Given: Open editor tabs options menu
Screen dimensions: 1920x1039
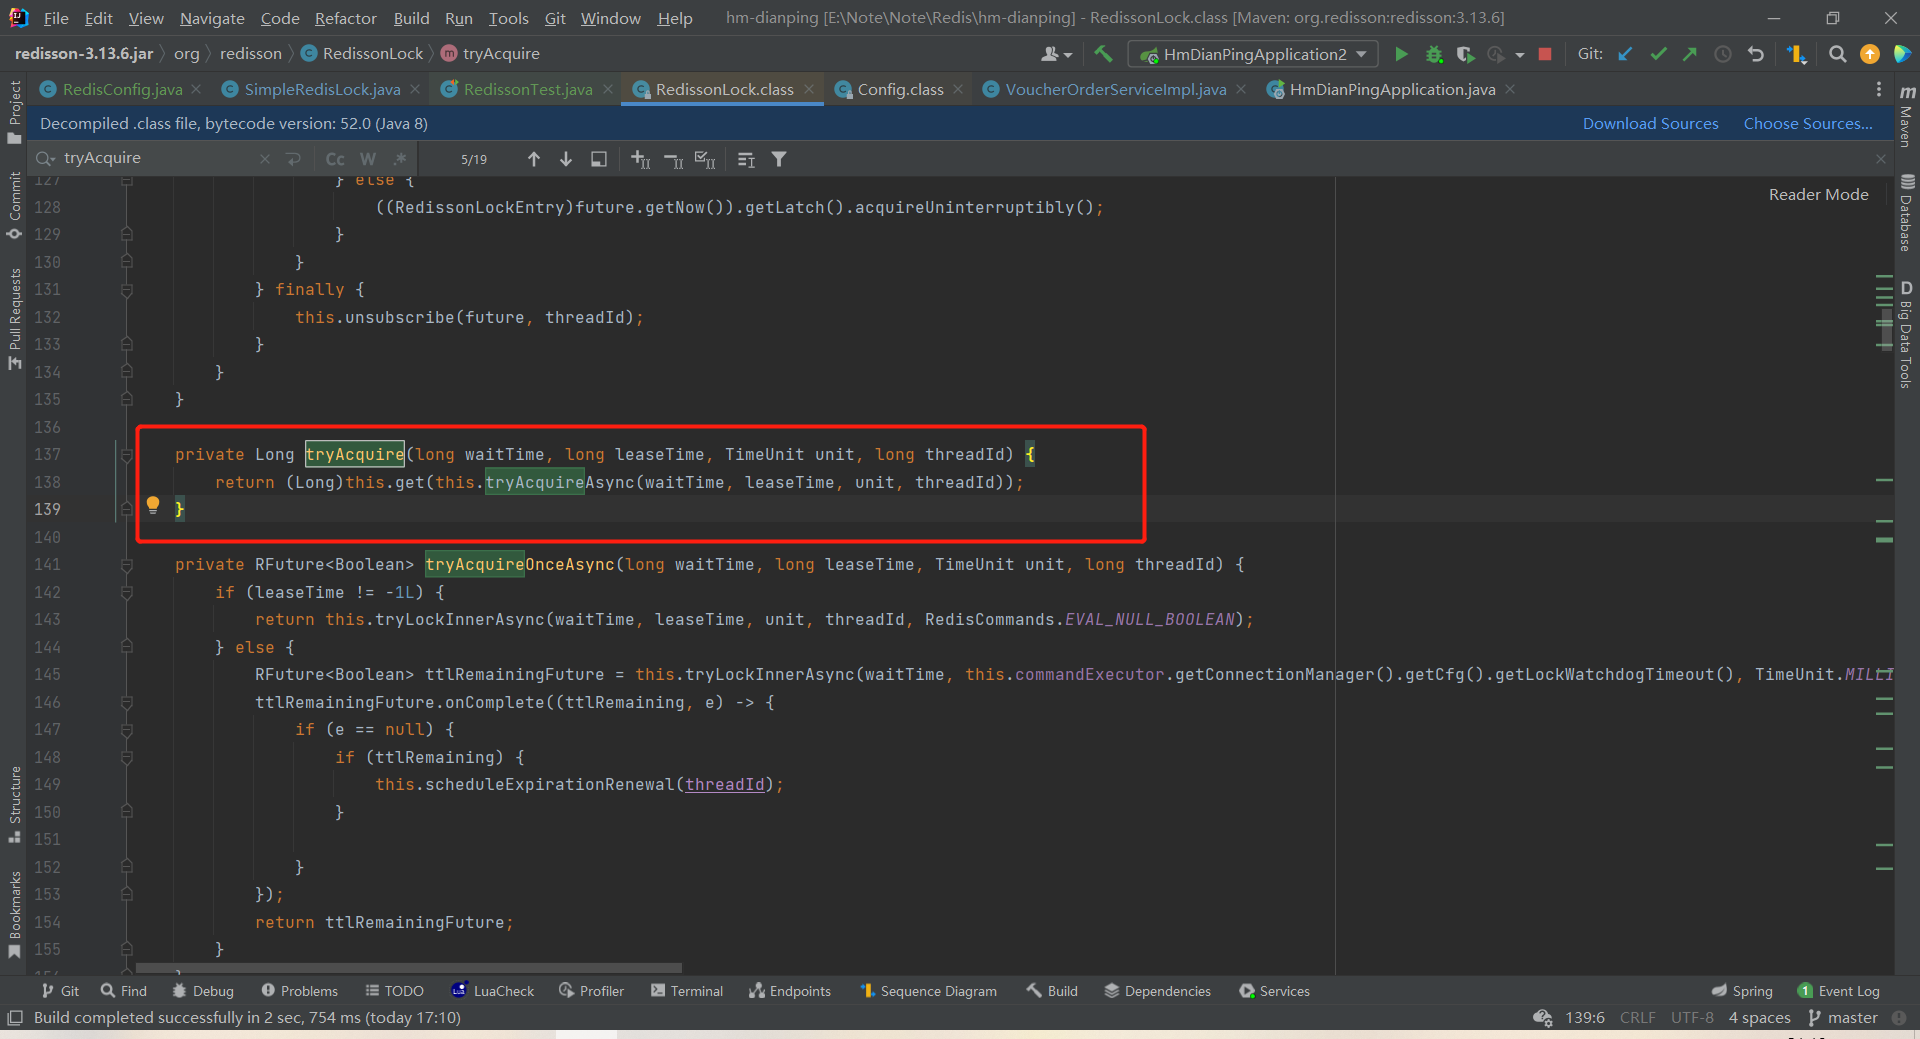Looking at the screenshot, I should point(1879,90).
